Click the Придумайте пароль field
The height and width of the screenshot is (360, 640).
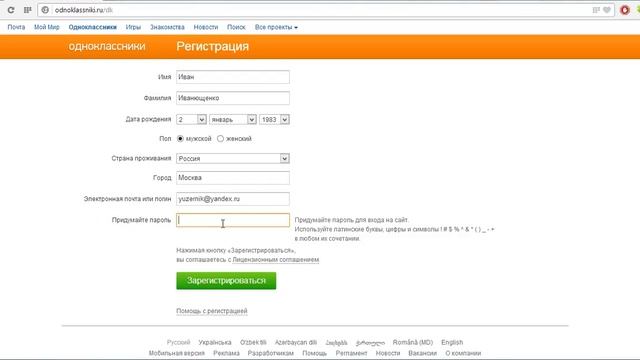point(233,220)
